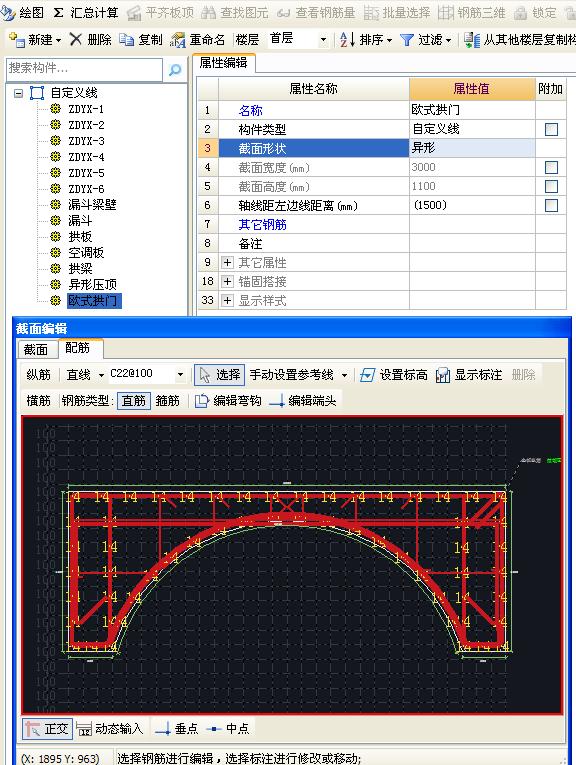
Task: Open the C22@100 rebar spec dropdown
Action: coord(180,375)
